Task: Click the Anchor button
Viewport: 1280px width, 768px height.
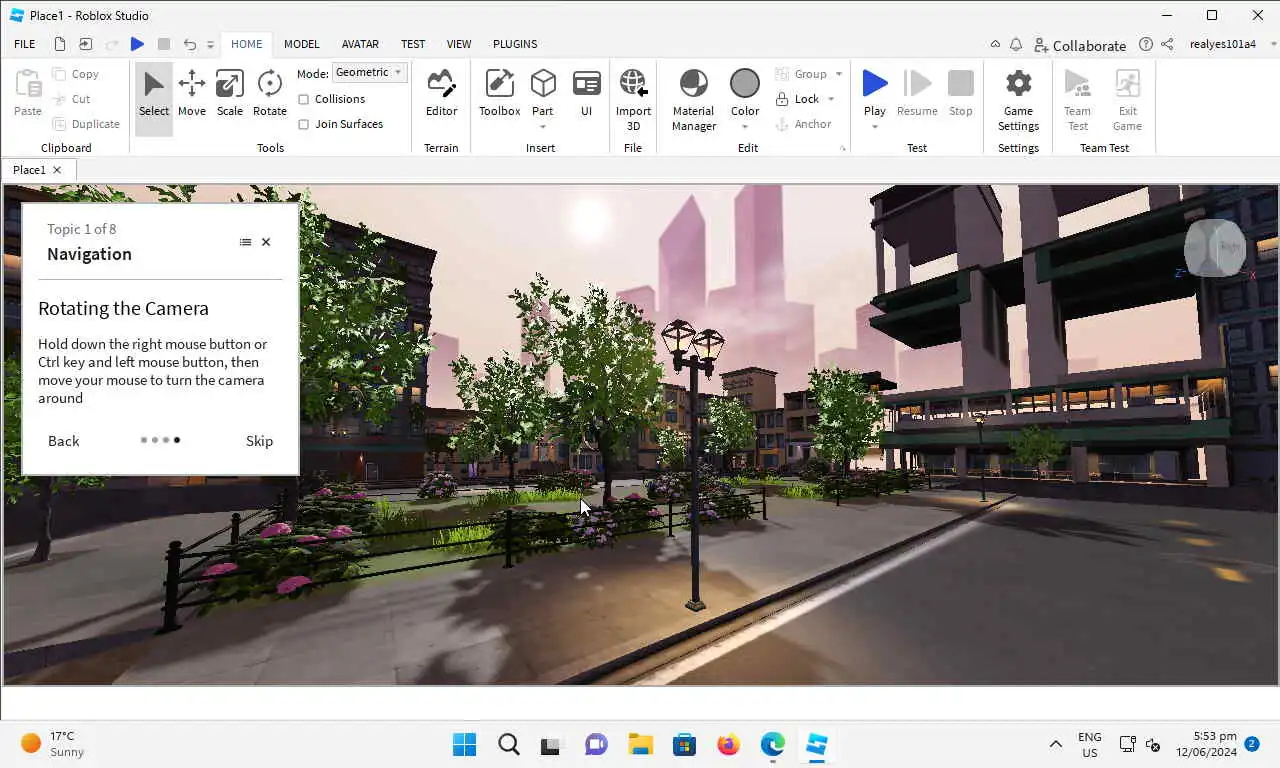Action: tap(804, 124)
